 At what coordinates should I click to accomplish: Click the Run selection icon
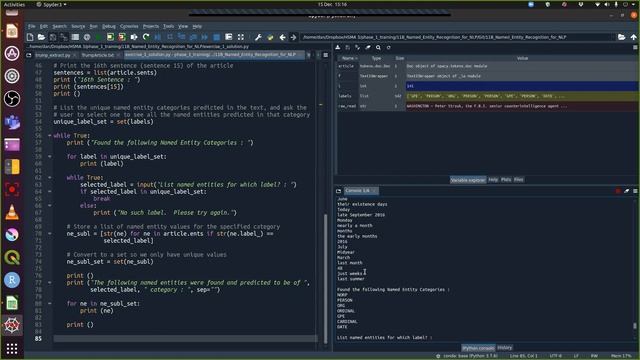pyautogui.click(x=134, y=37)
